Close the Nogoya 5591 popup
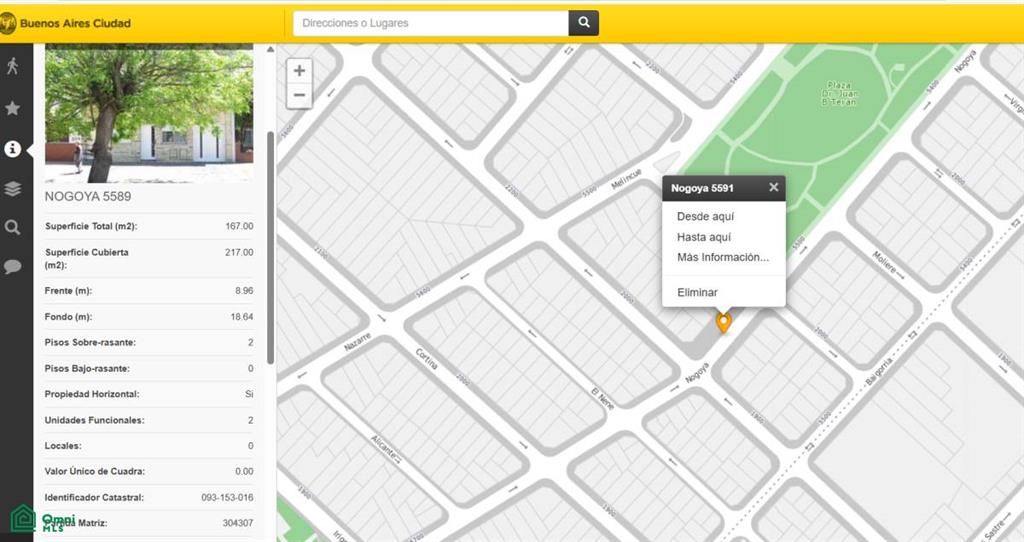This screenshot has height=542, width=1024. point(773,187)
